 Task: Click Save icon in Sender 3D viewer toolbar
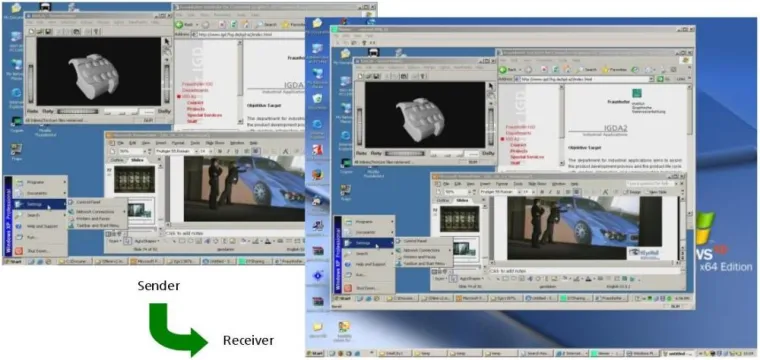[48, 31]
